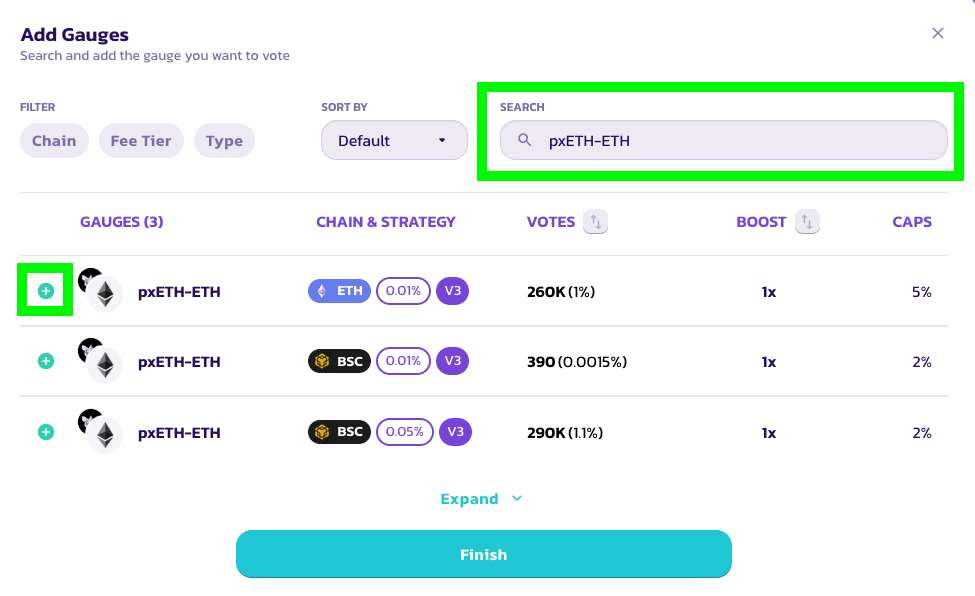The height and width of the screenshot is (596, 975).
Task: Close the Add Gauges dialog
Action: pos(938,33)
